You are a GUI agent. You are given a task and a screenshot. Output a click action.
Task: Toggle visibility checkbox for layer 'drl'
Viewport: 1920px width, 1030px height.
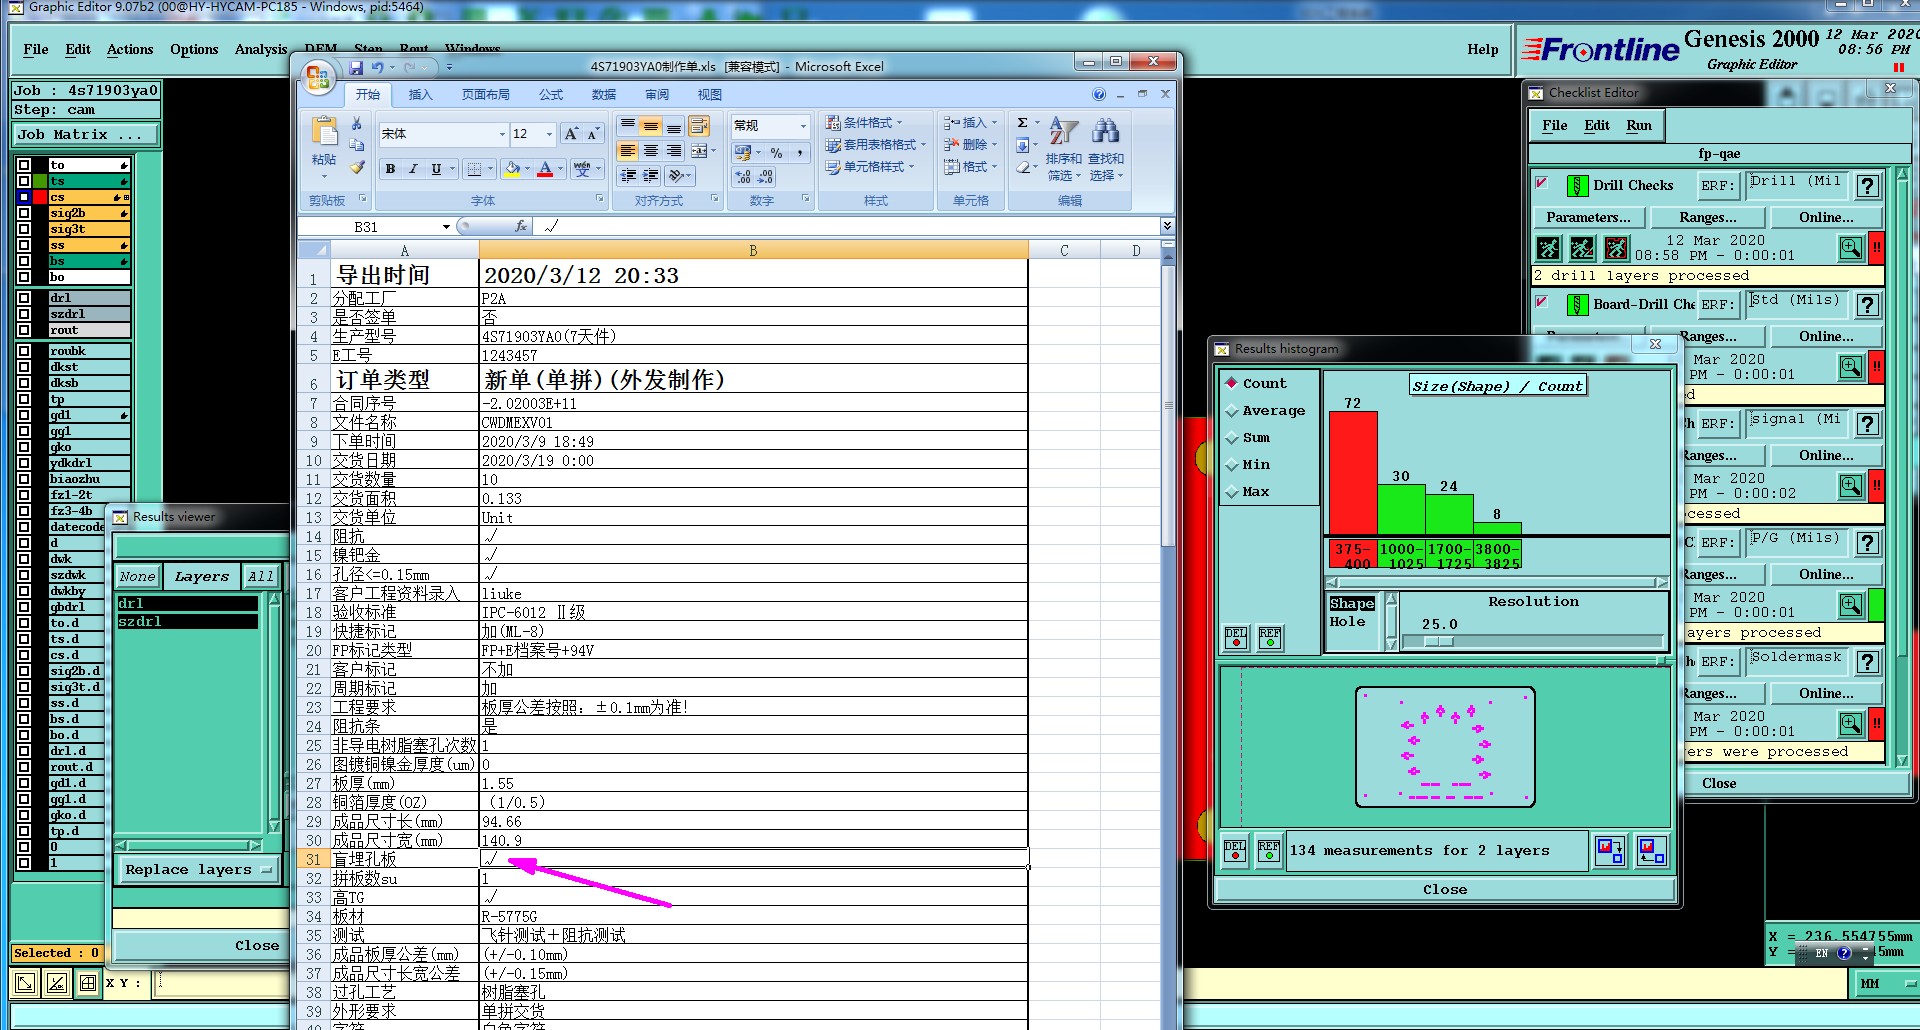(x=24, y=298)
